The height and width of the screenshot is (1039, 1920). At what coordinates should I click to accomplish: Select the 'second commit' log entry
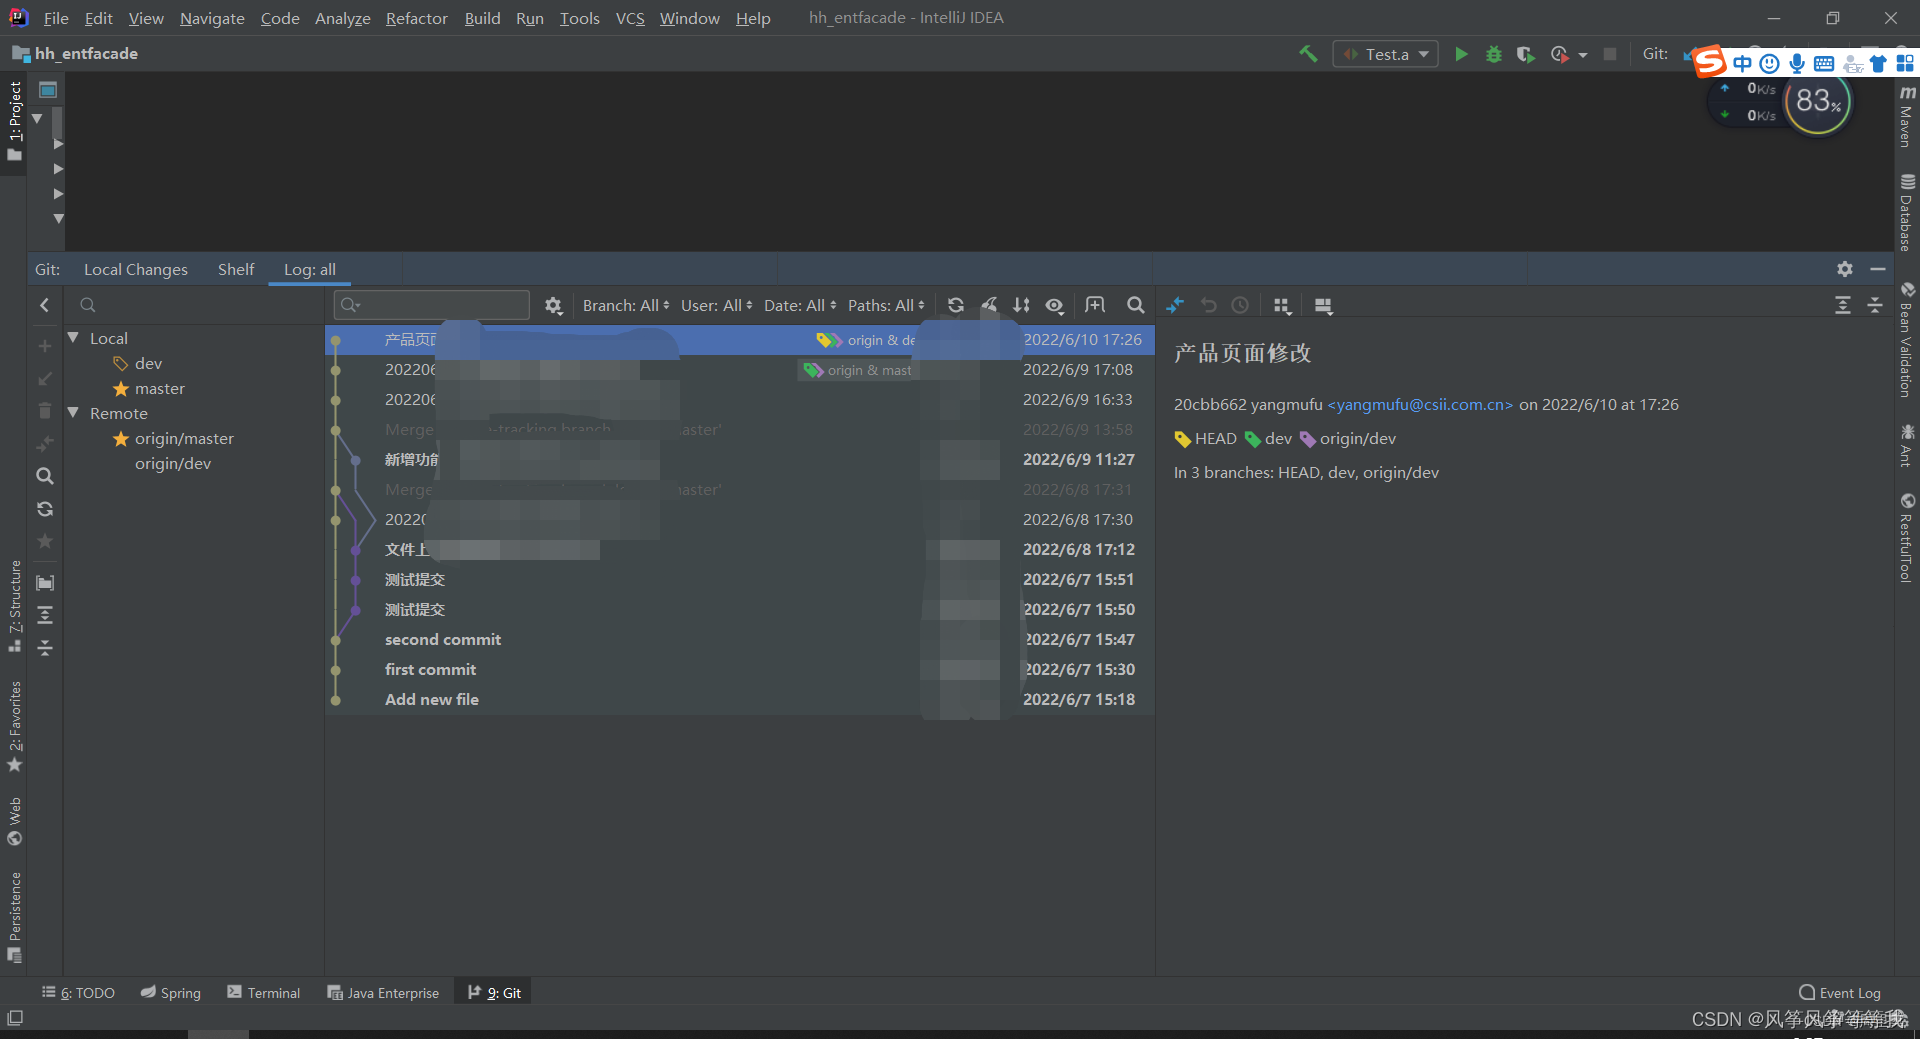(740, 639)
